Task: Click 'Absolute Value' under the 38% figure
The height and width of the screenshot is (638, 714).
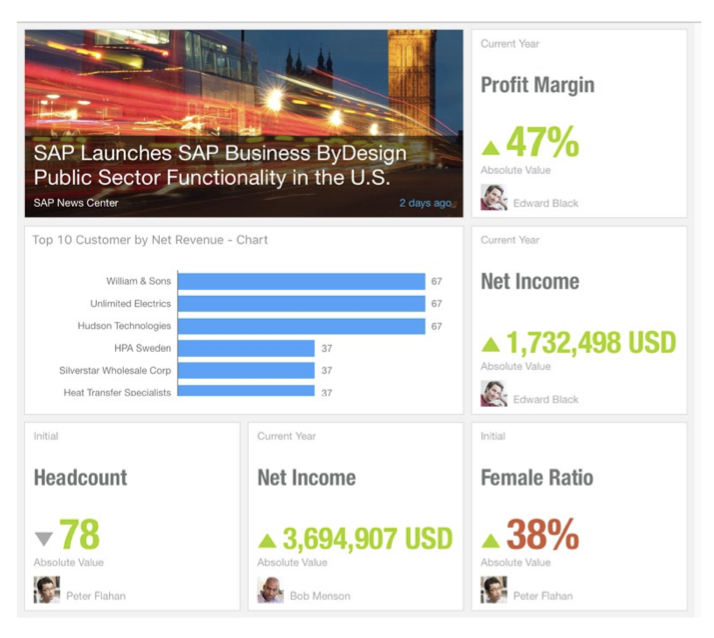Action: click(515, 562)
